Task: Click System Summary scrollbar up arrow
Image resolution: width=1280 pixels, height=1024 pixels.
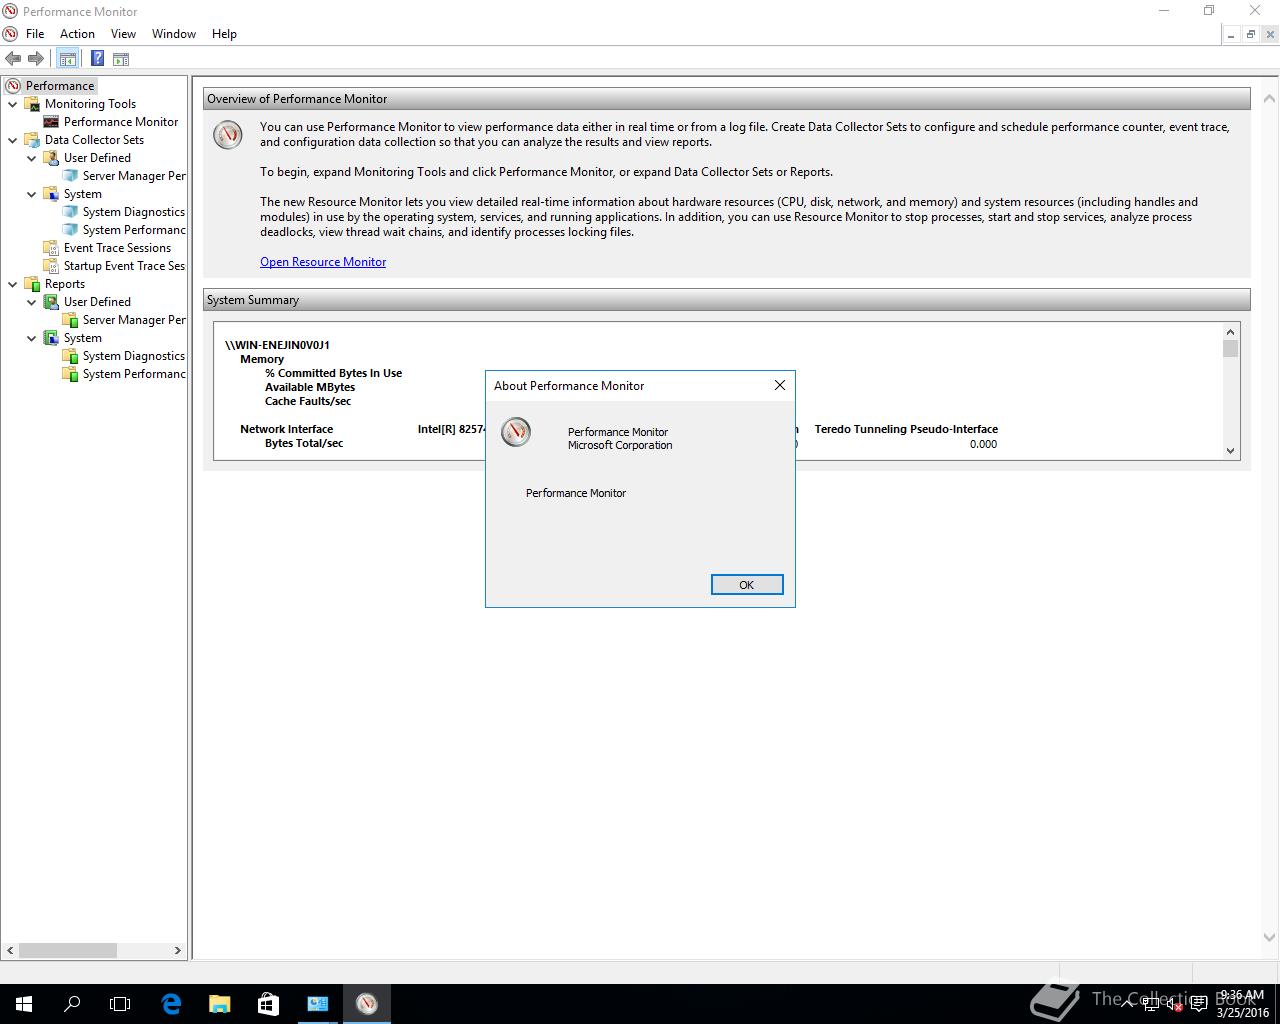Action: (x=1231, y=331)
